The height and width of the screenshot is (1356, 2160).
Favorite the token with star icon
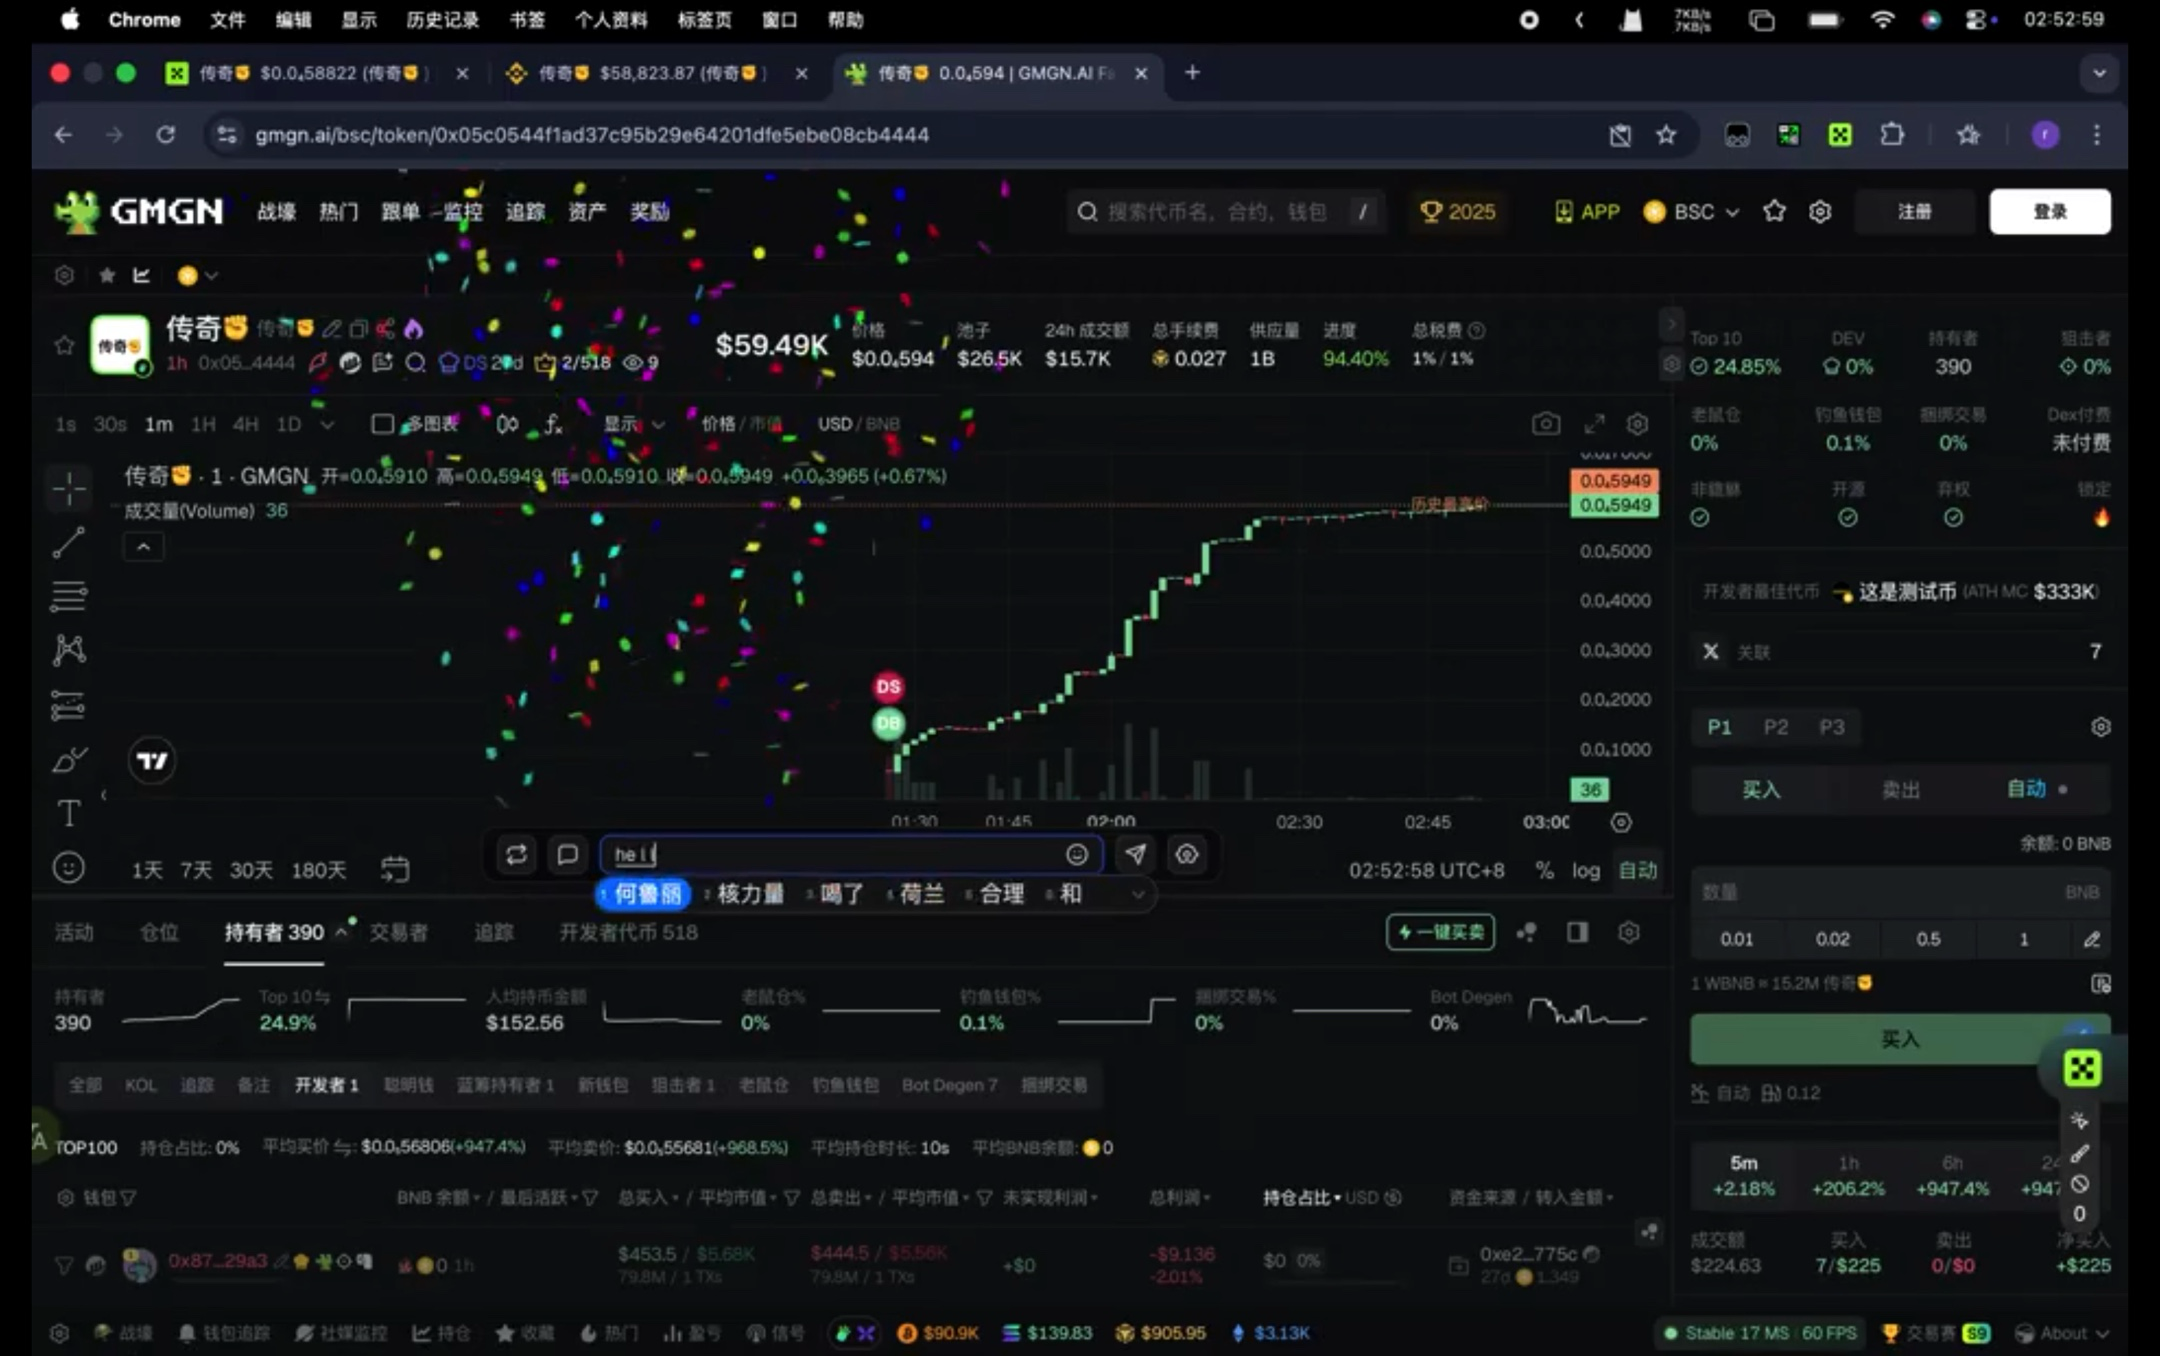64,346
